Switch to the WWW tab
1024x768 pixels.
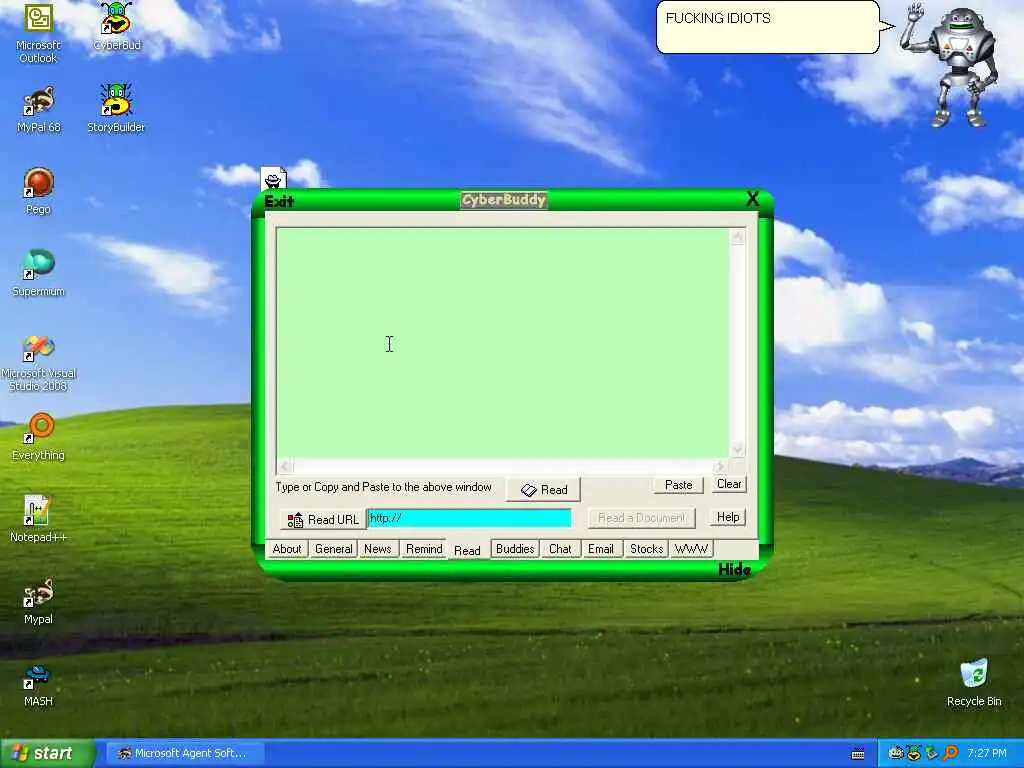[x=691, y=549]
